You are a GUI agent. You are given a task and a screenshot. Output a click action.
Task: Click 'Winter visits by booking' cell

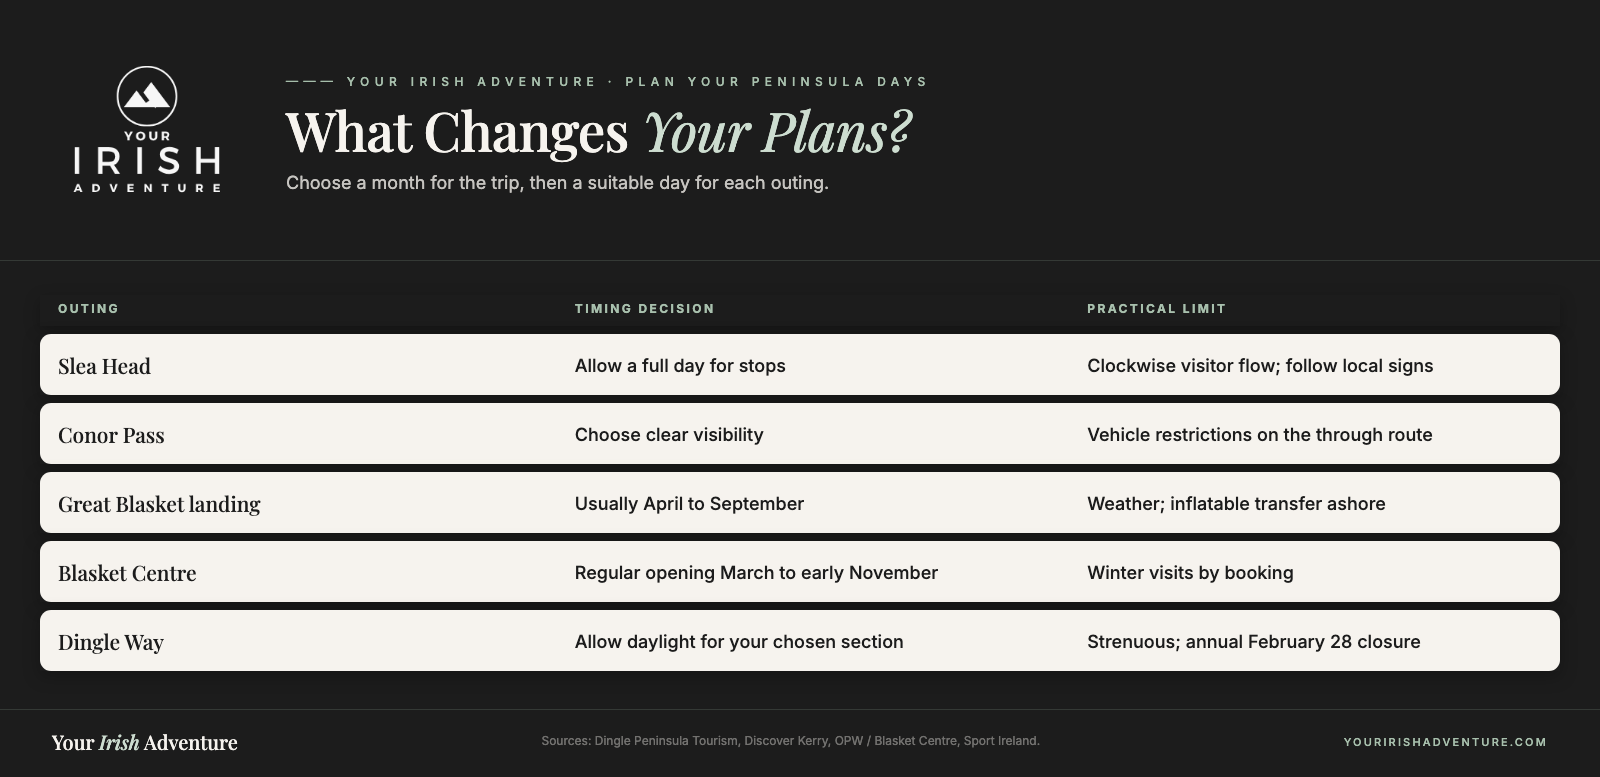pos(1190,573)
